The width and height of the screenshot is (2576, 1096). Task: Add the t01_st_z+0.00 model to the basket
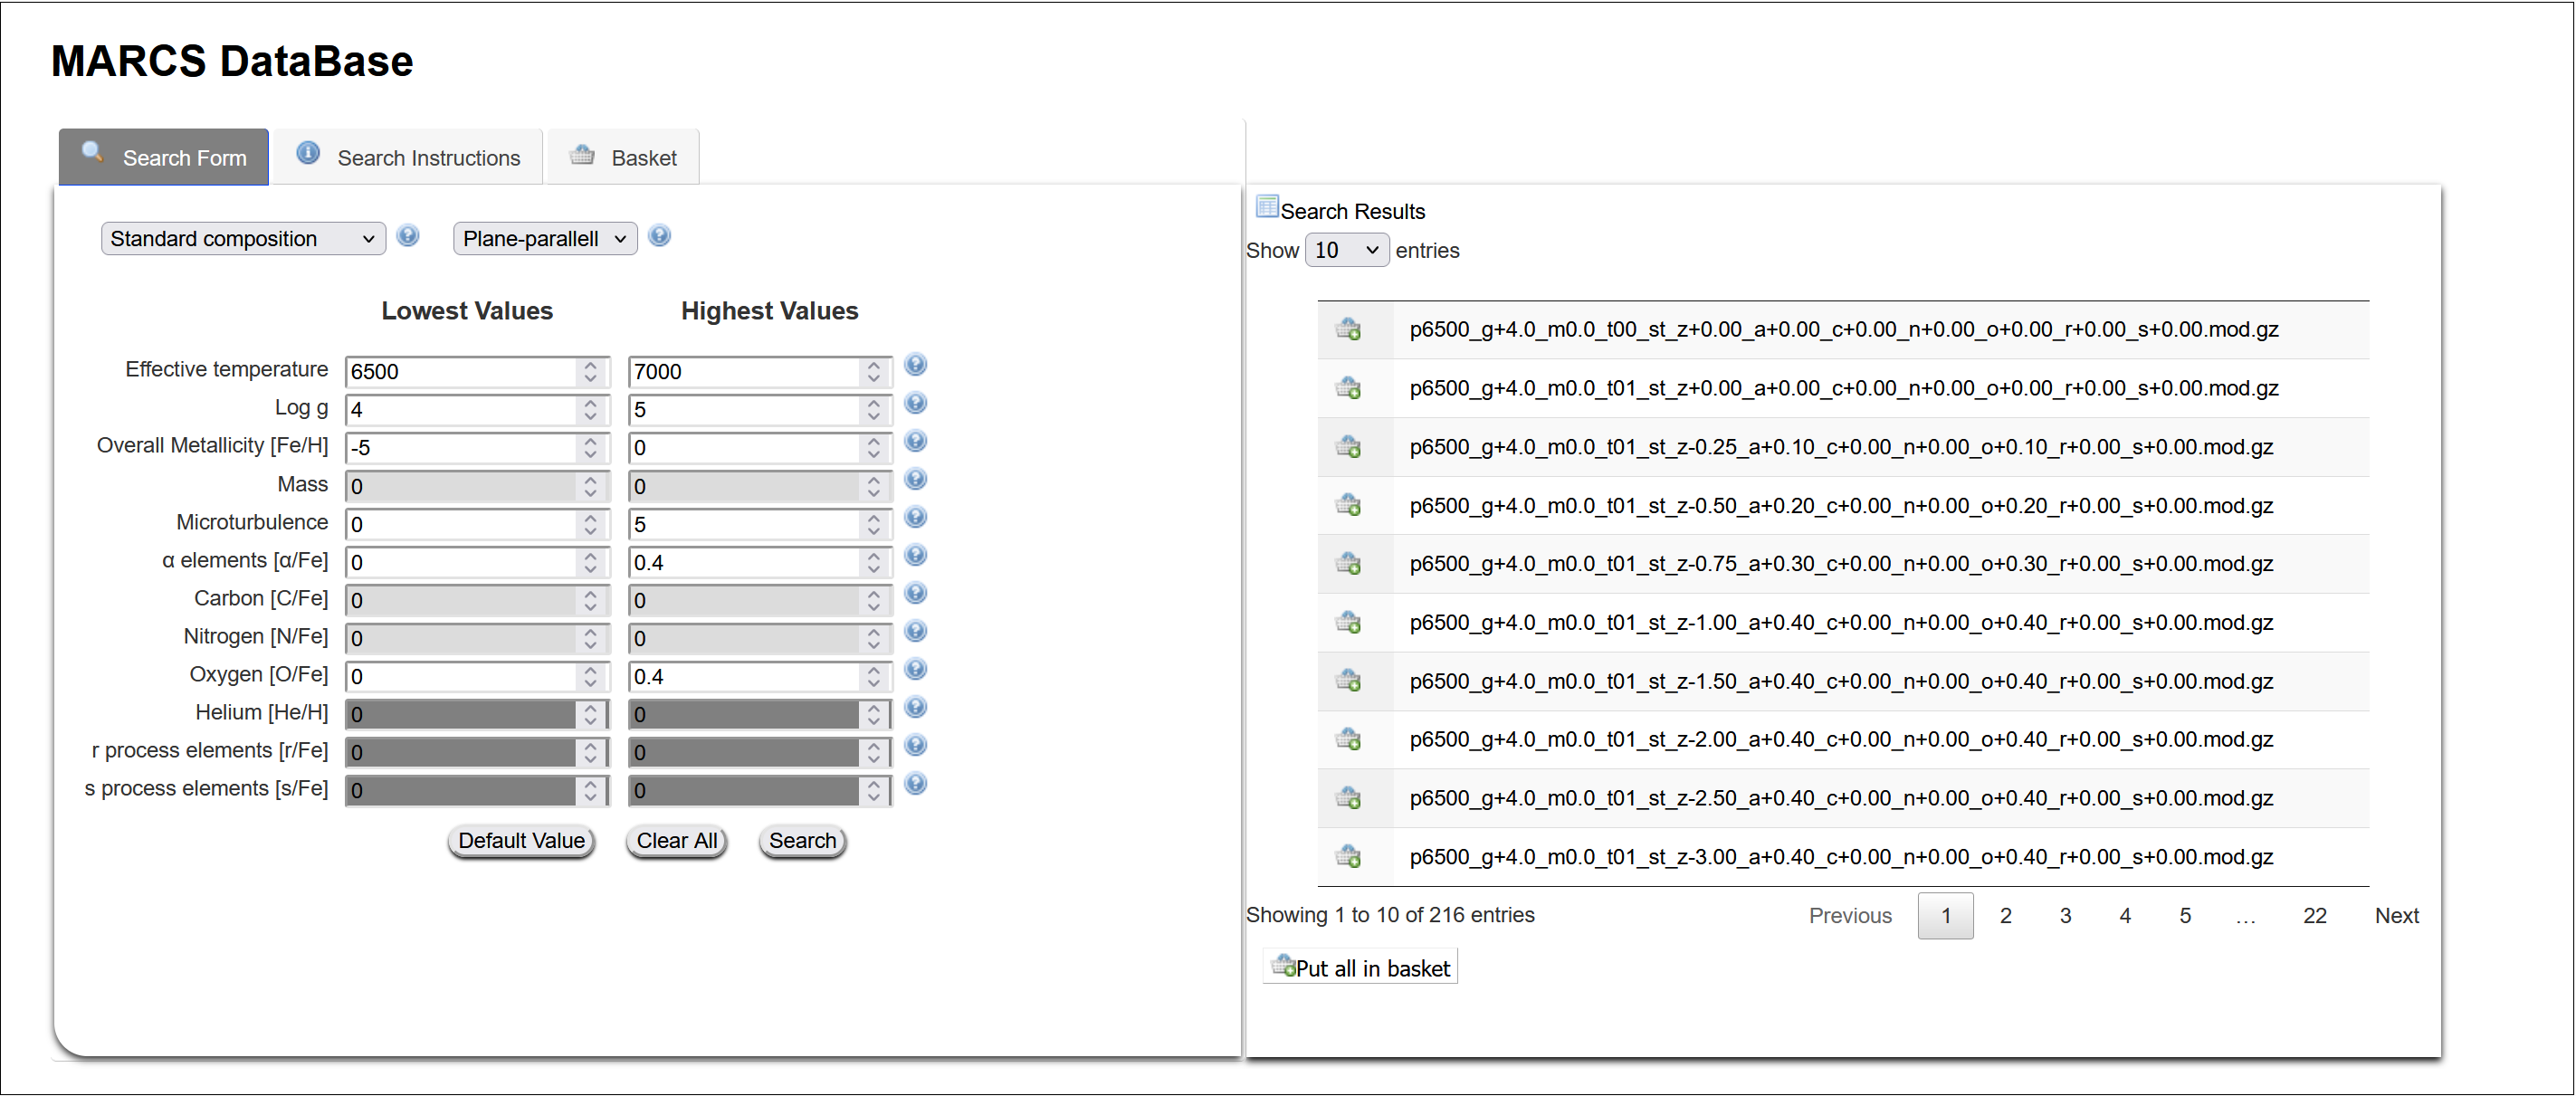(x=1348, y=387)
